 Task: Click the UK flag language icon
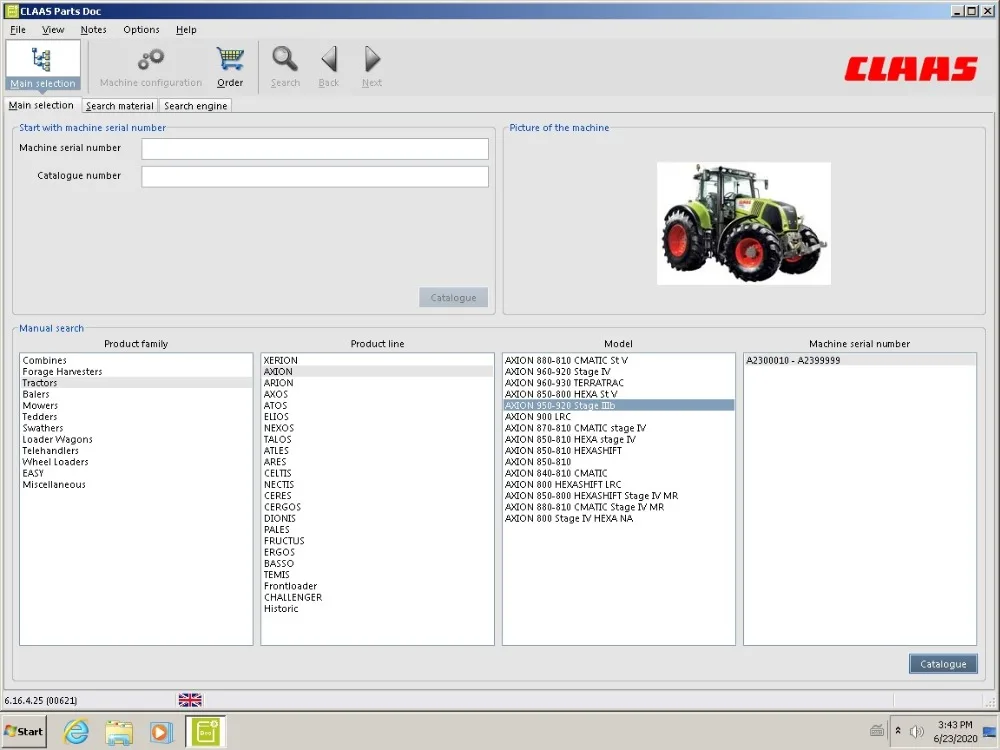[190, 700]
